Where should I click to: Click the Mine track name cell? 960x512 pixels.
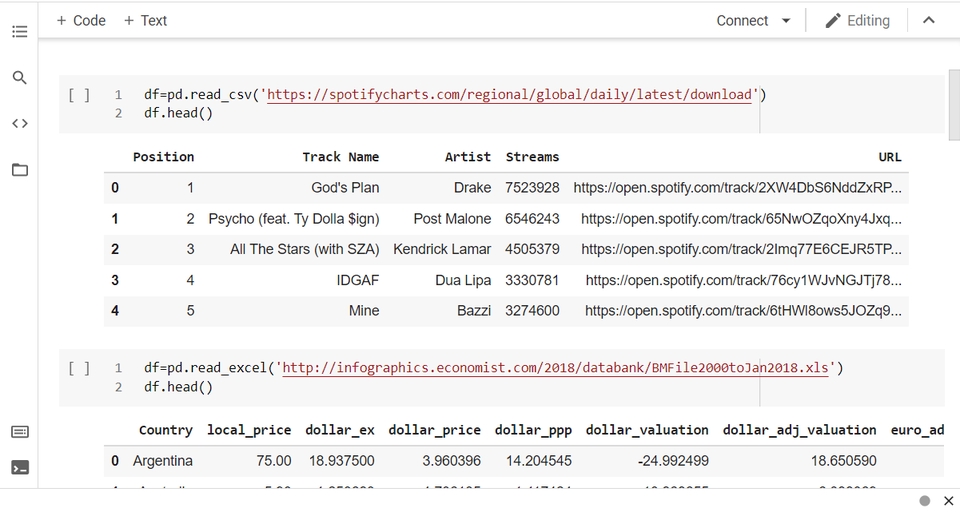click(364, 311)
